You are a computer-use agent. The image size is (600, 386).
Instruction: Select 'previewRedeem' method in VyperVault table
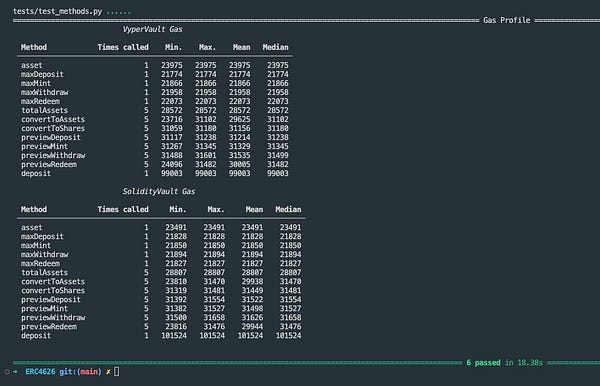[x=49, y=164]
